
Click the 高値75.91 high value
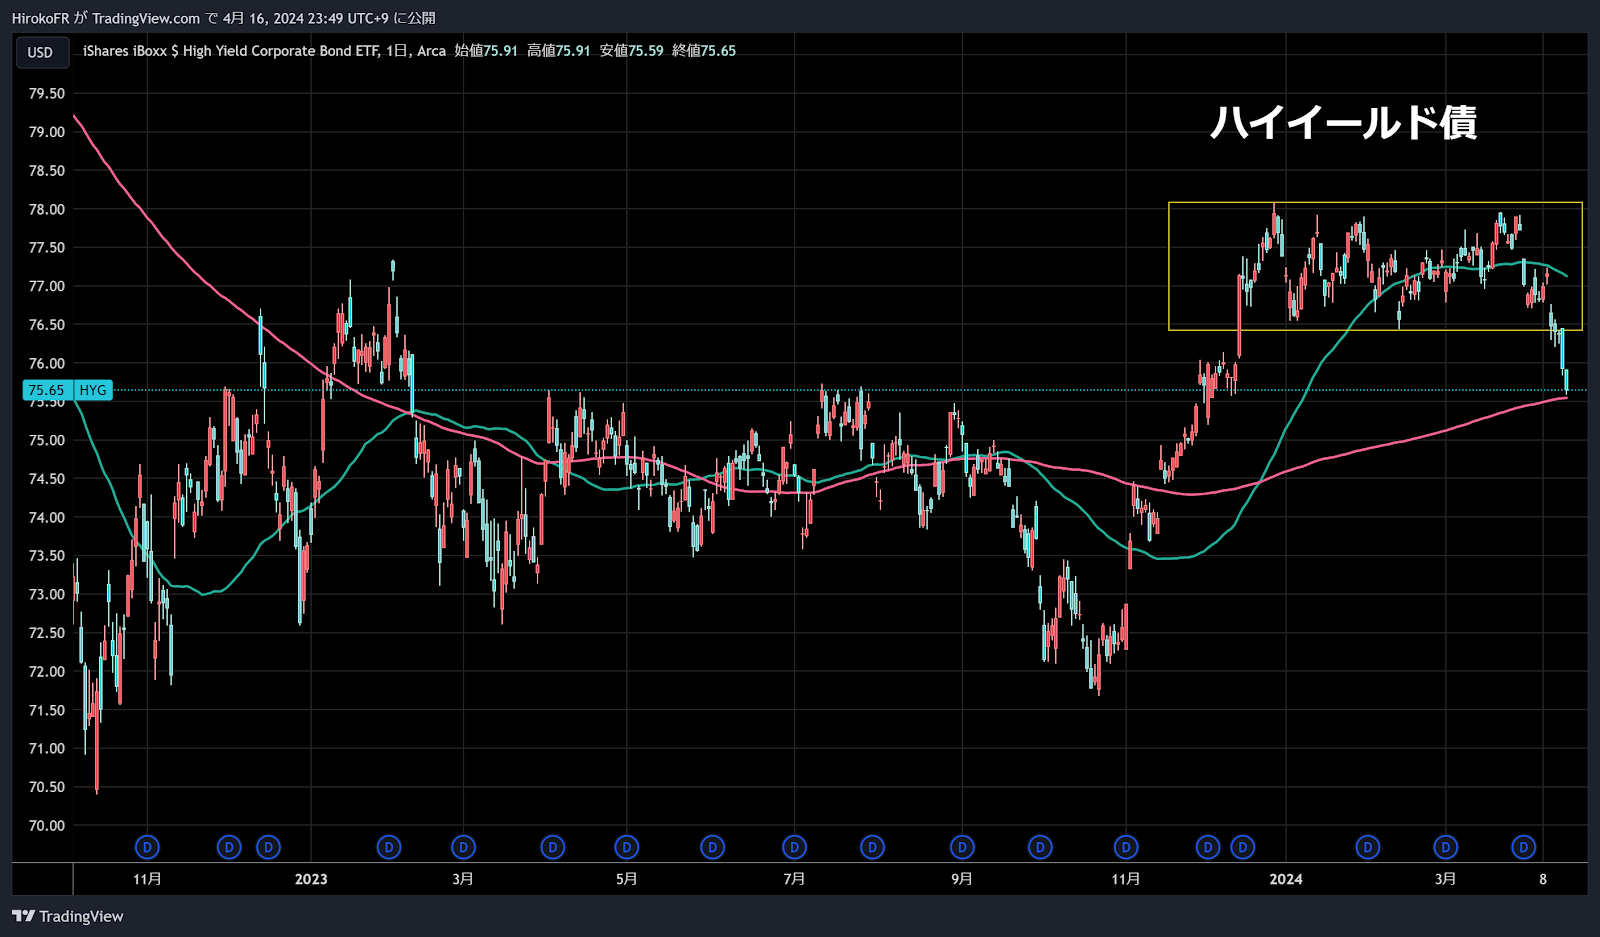pyautogui.click(x=558, y=51)
